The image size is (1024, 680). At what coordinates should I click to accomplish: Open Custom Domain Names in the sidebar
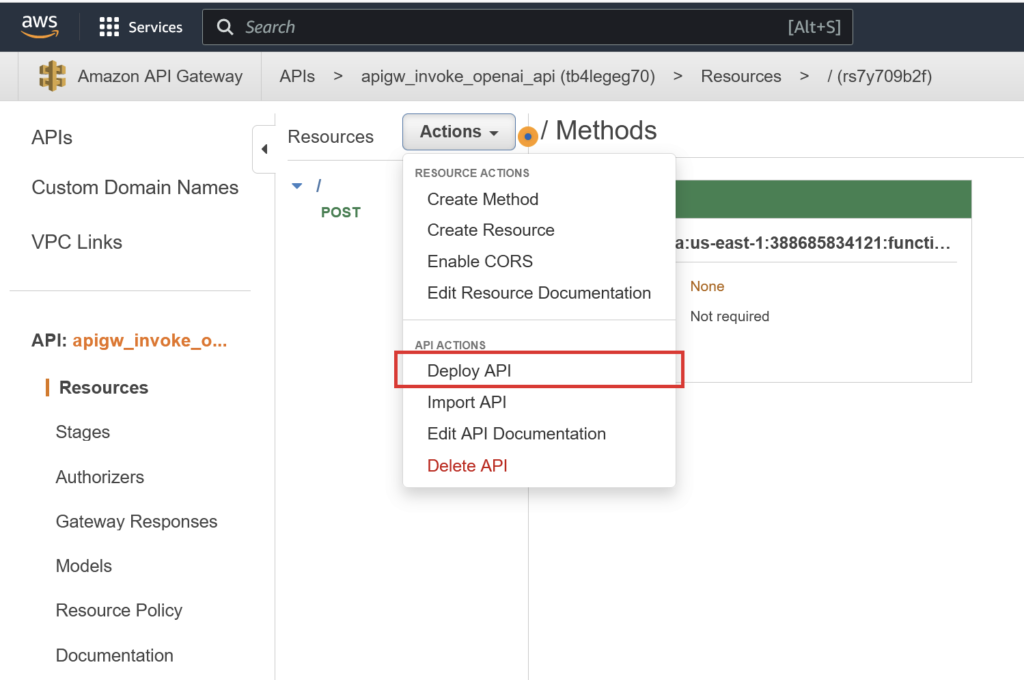[135, 187]
